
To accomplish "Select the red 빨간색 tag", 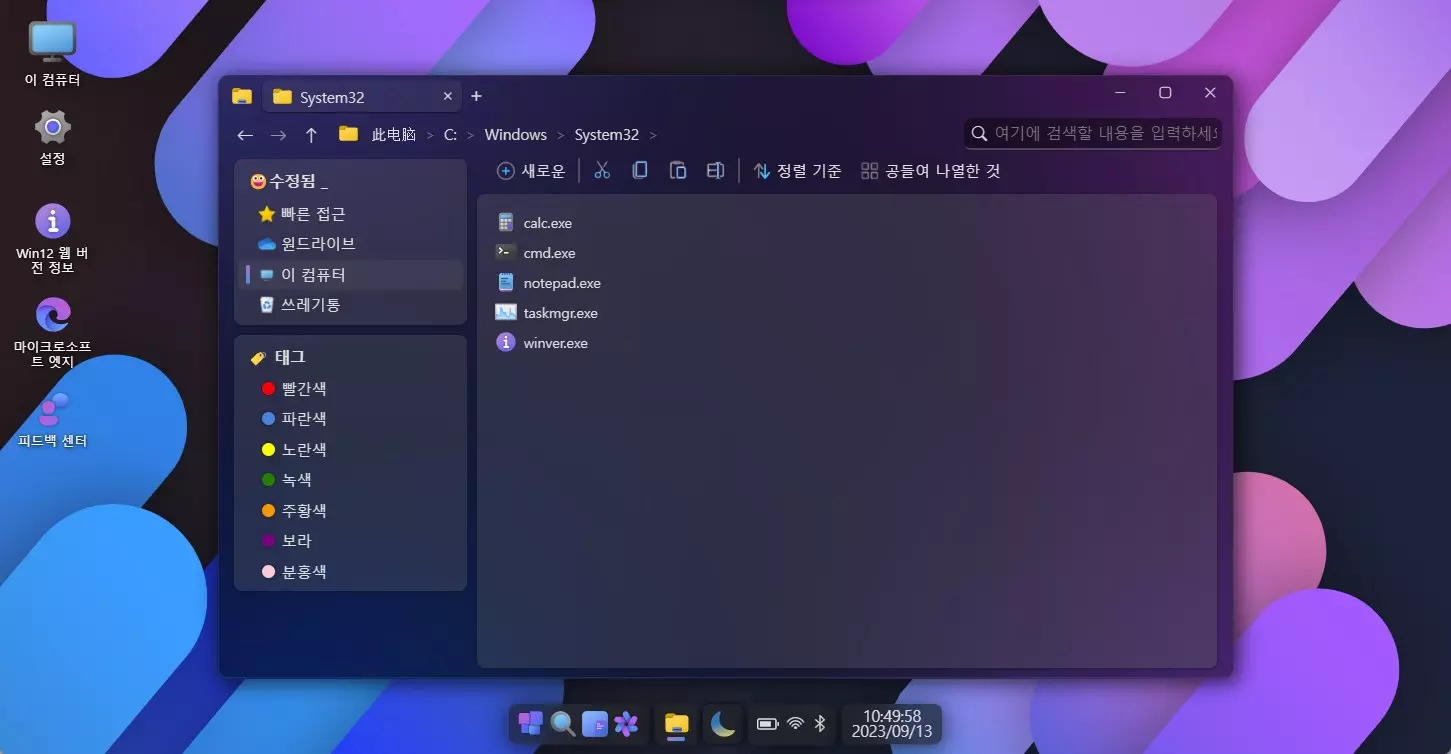I will (x=350, y=388).
